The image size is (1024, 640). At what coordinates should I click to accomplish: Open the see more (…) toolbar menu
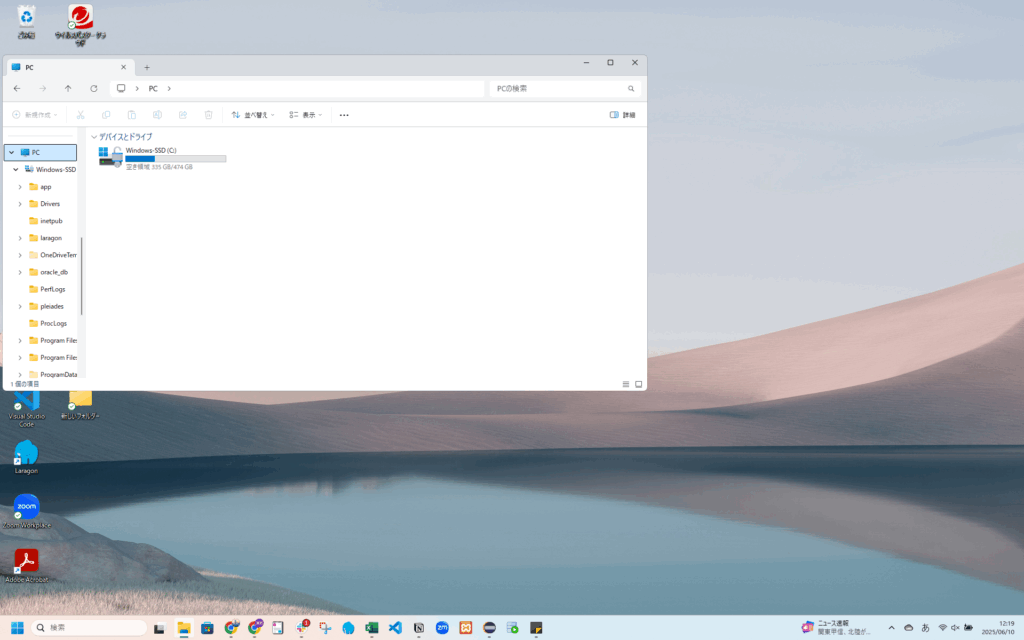(344, 115)
